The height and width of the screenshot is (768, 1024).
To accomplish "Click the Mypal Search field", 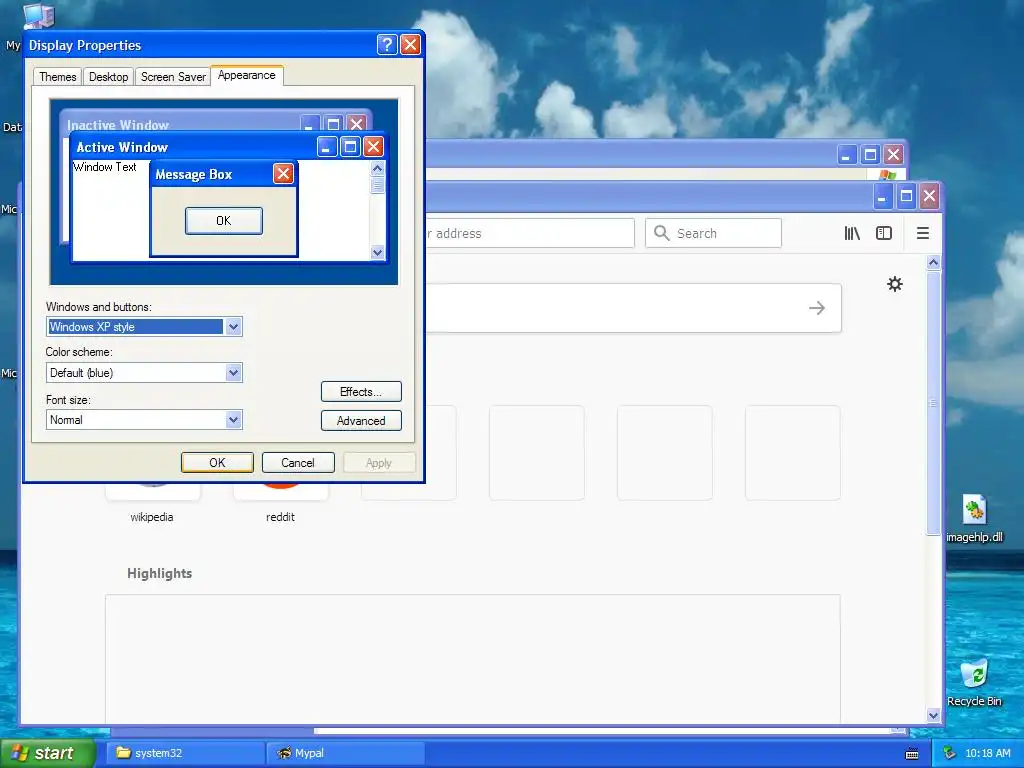I will [x=713, y=233].
